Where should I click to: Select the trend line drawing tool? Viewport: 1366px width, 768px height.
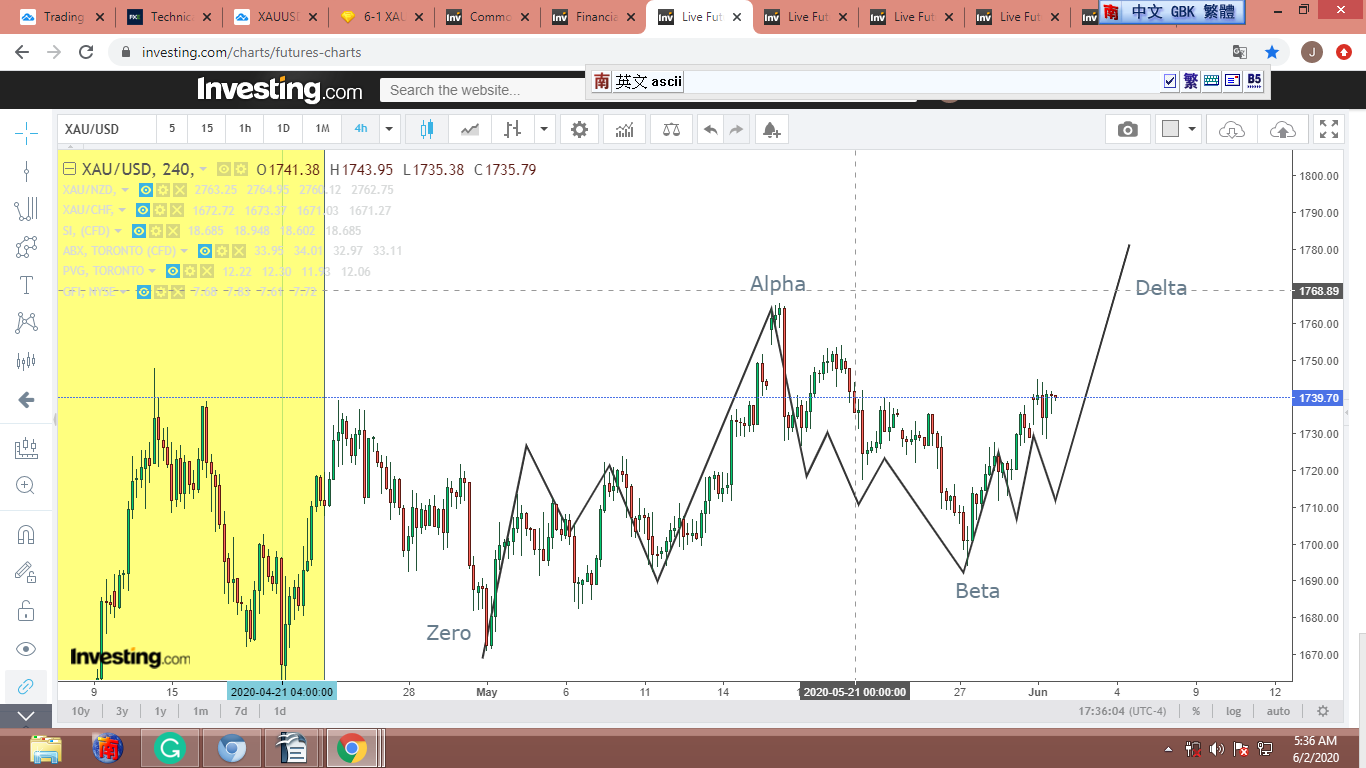(26, 170)
